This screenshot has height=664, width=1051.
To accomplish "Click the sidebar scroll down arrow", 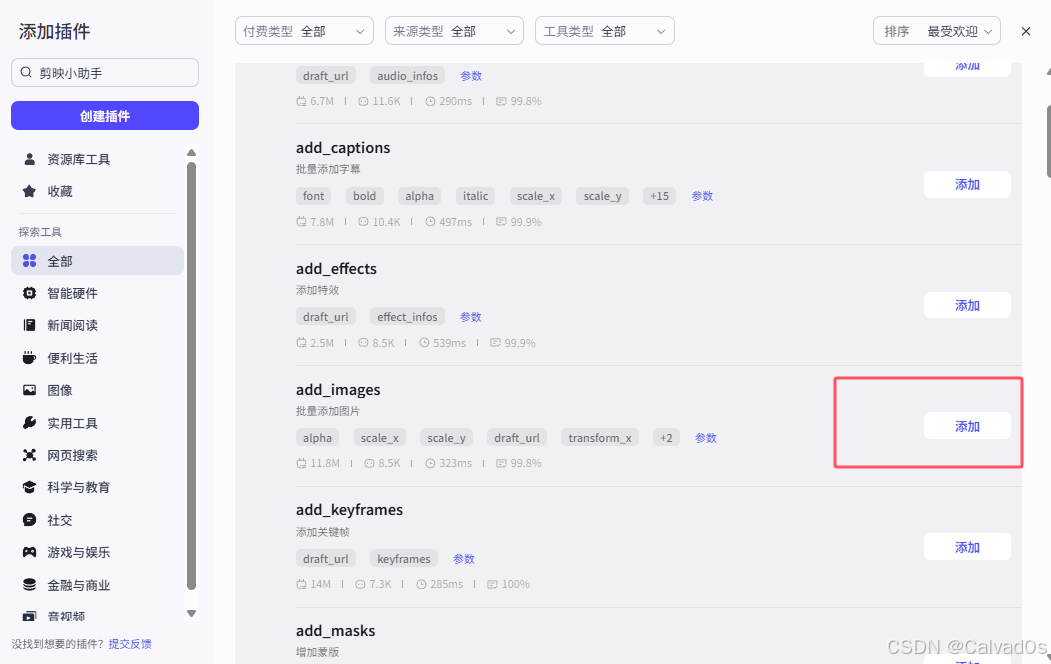I will (191, 613).
